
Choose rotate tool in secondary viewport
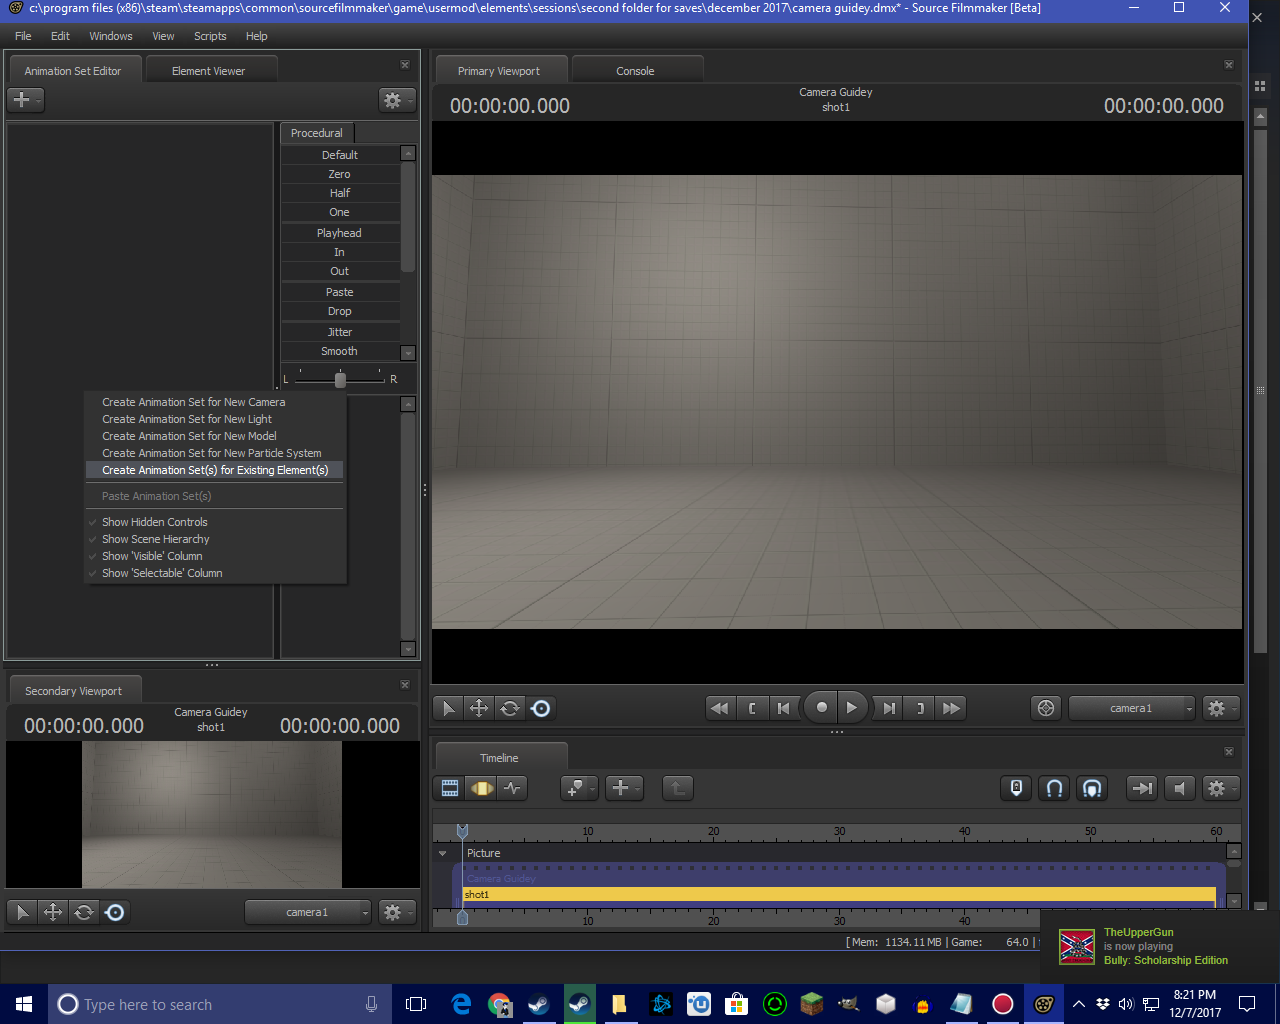click(x=84, y=912)
